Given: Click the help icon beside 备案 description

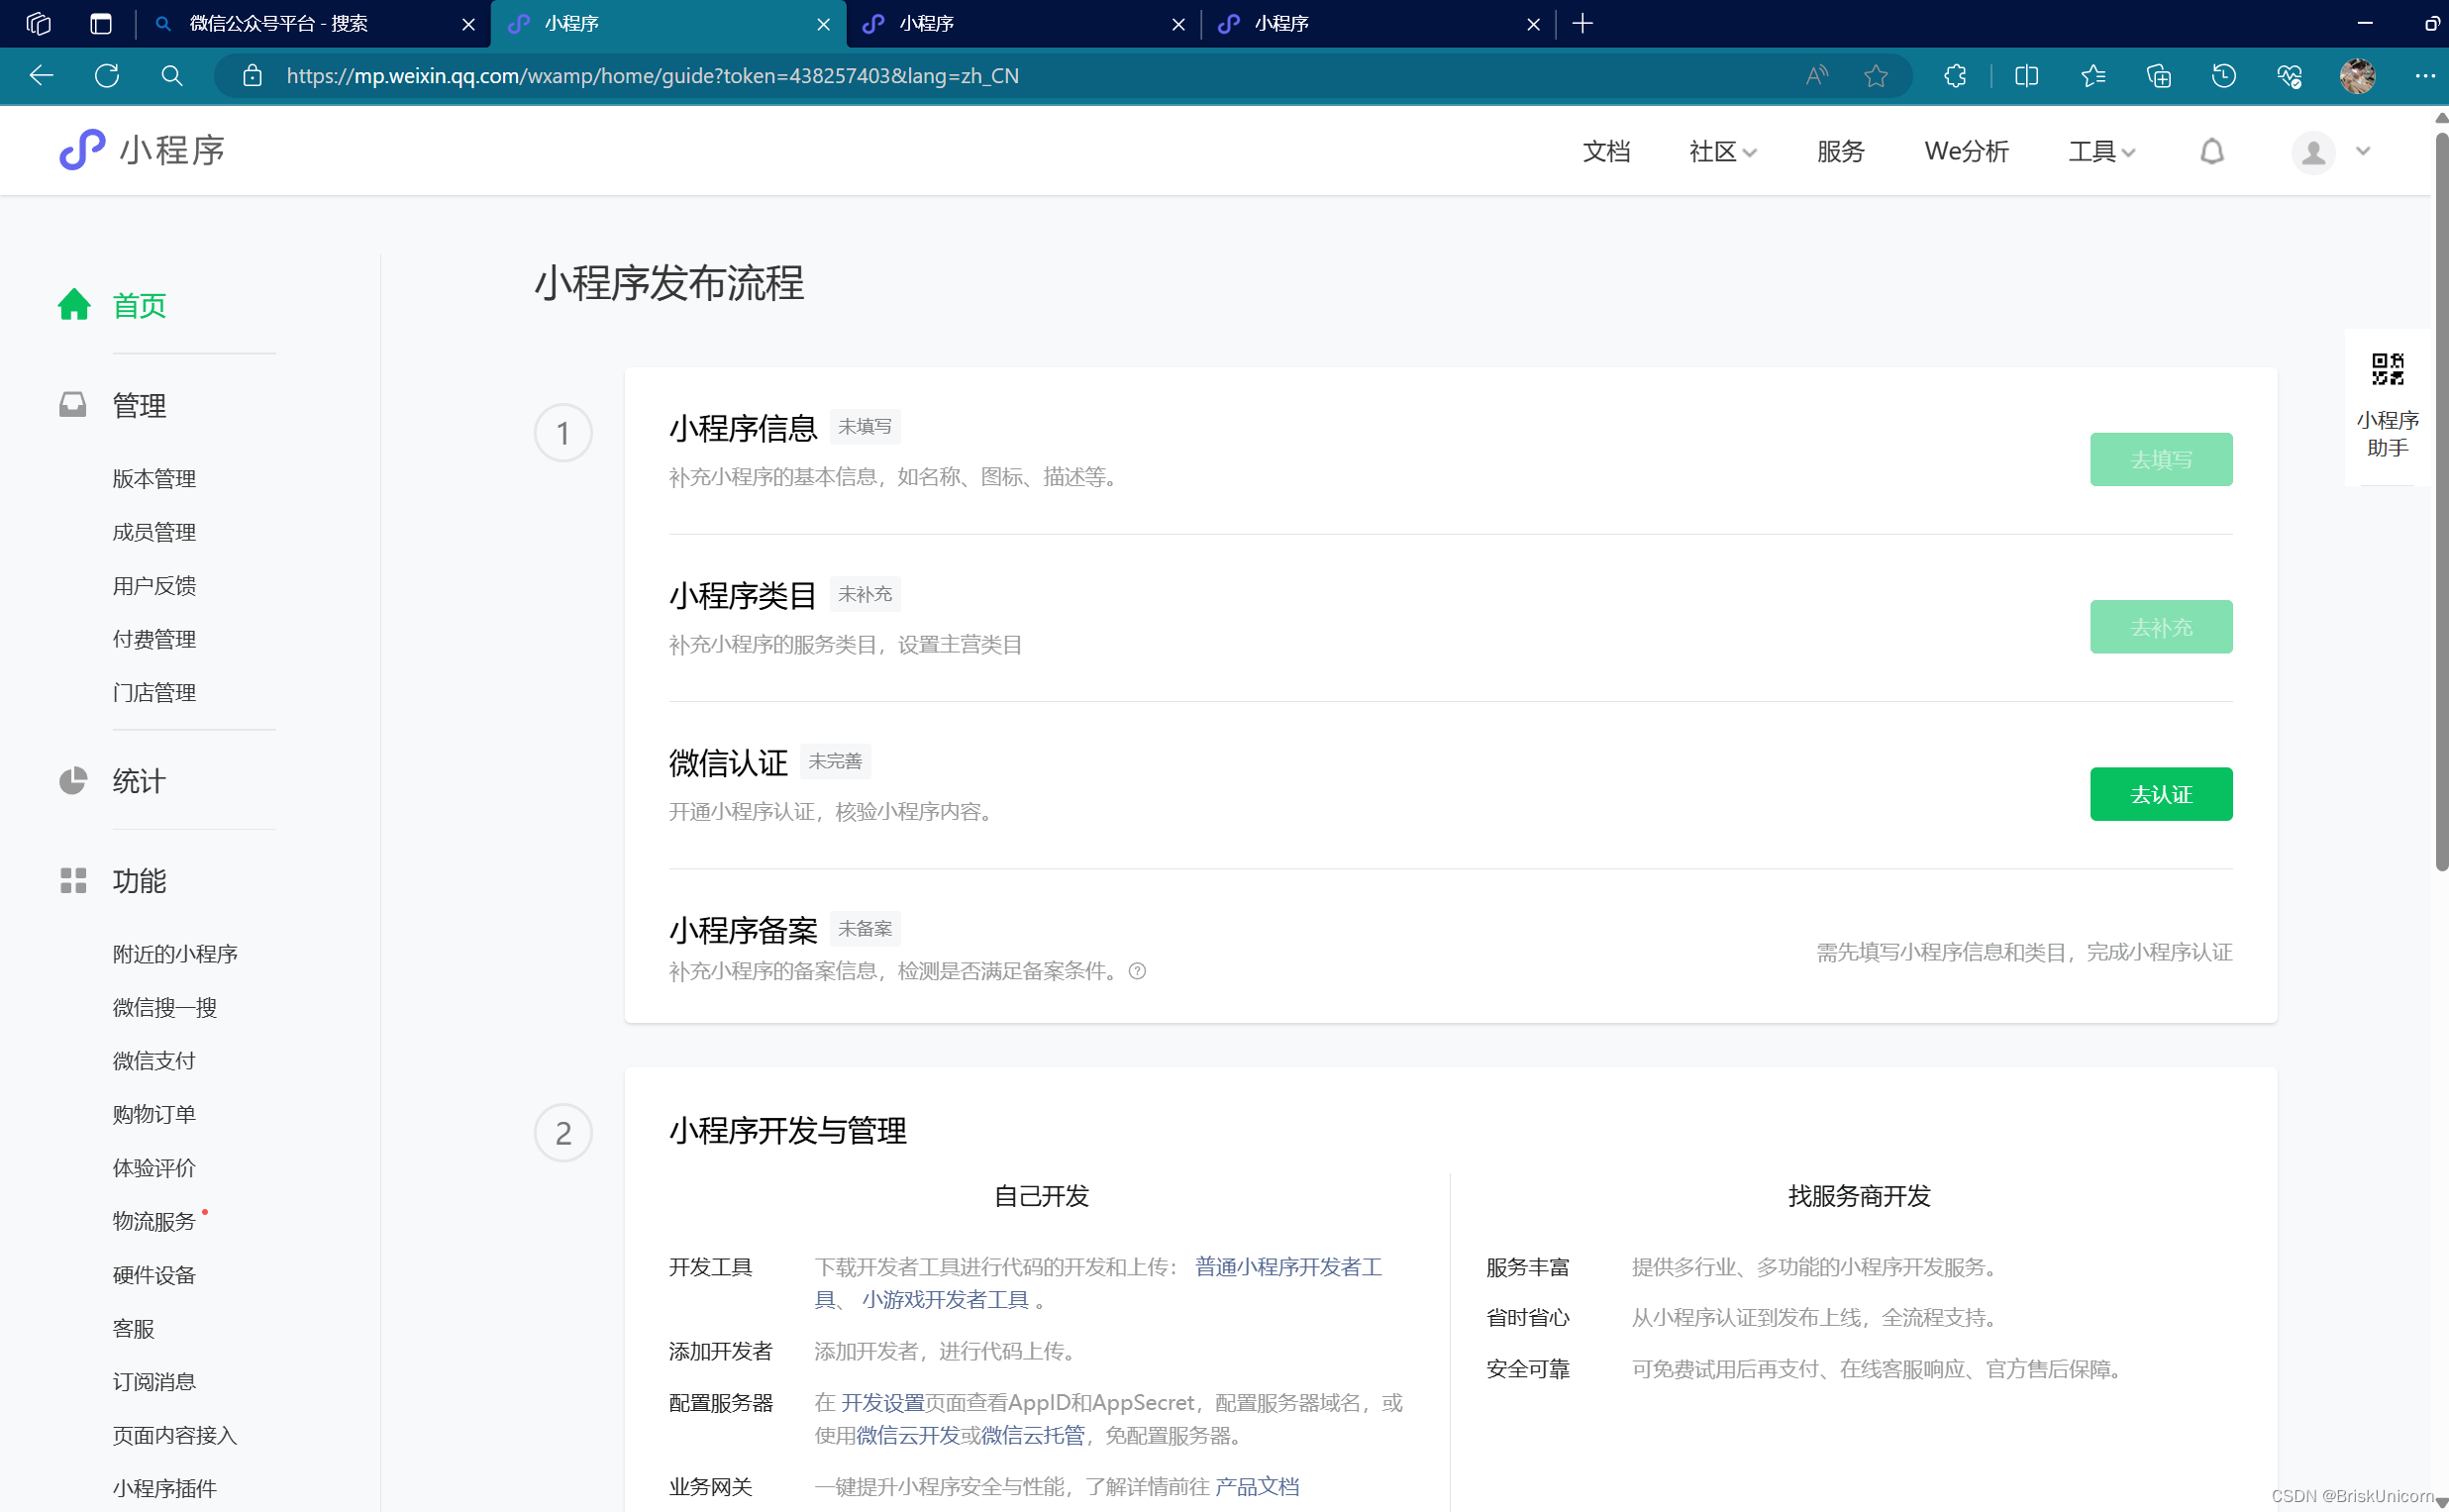Looking at the screenshot, I should 1137,971.
